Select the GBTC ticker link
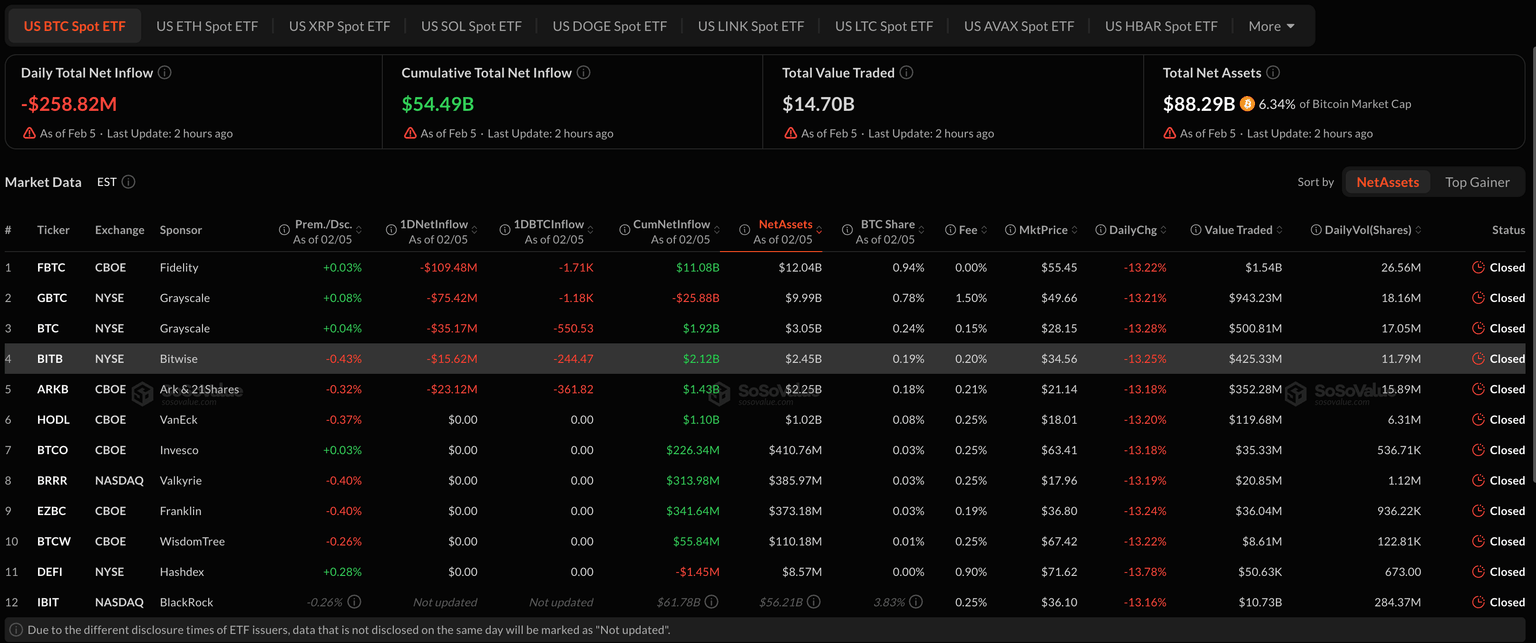The height and width of the screenshot is (643, 1536). click(52, 298)
